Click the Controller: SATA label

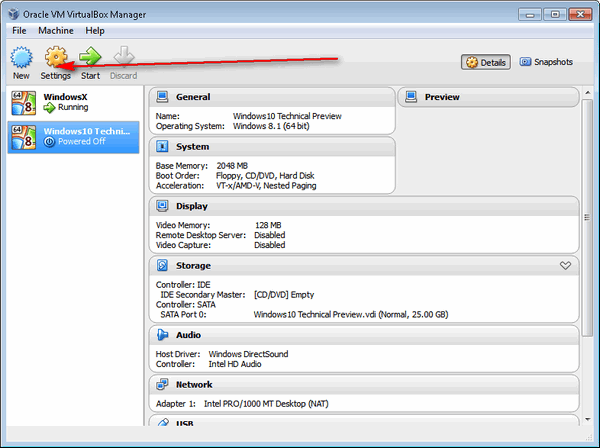(x=186, y=305)
